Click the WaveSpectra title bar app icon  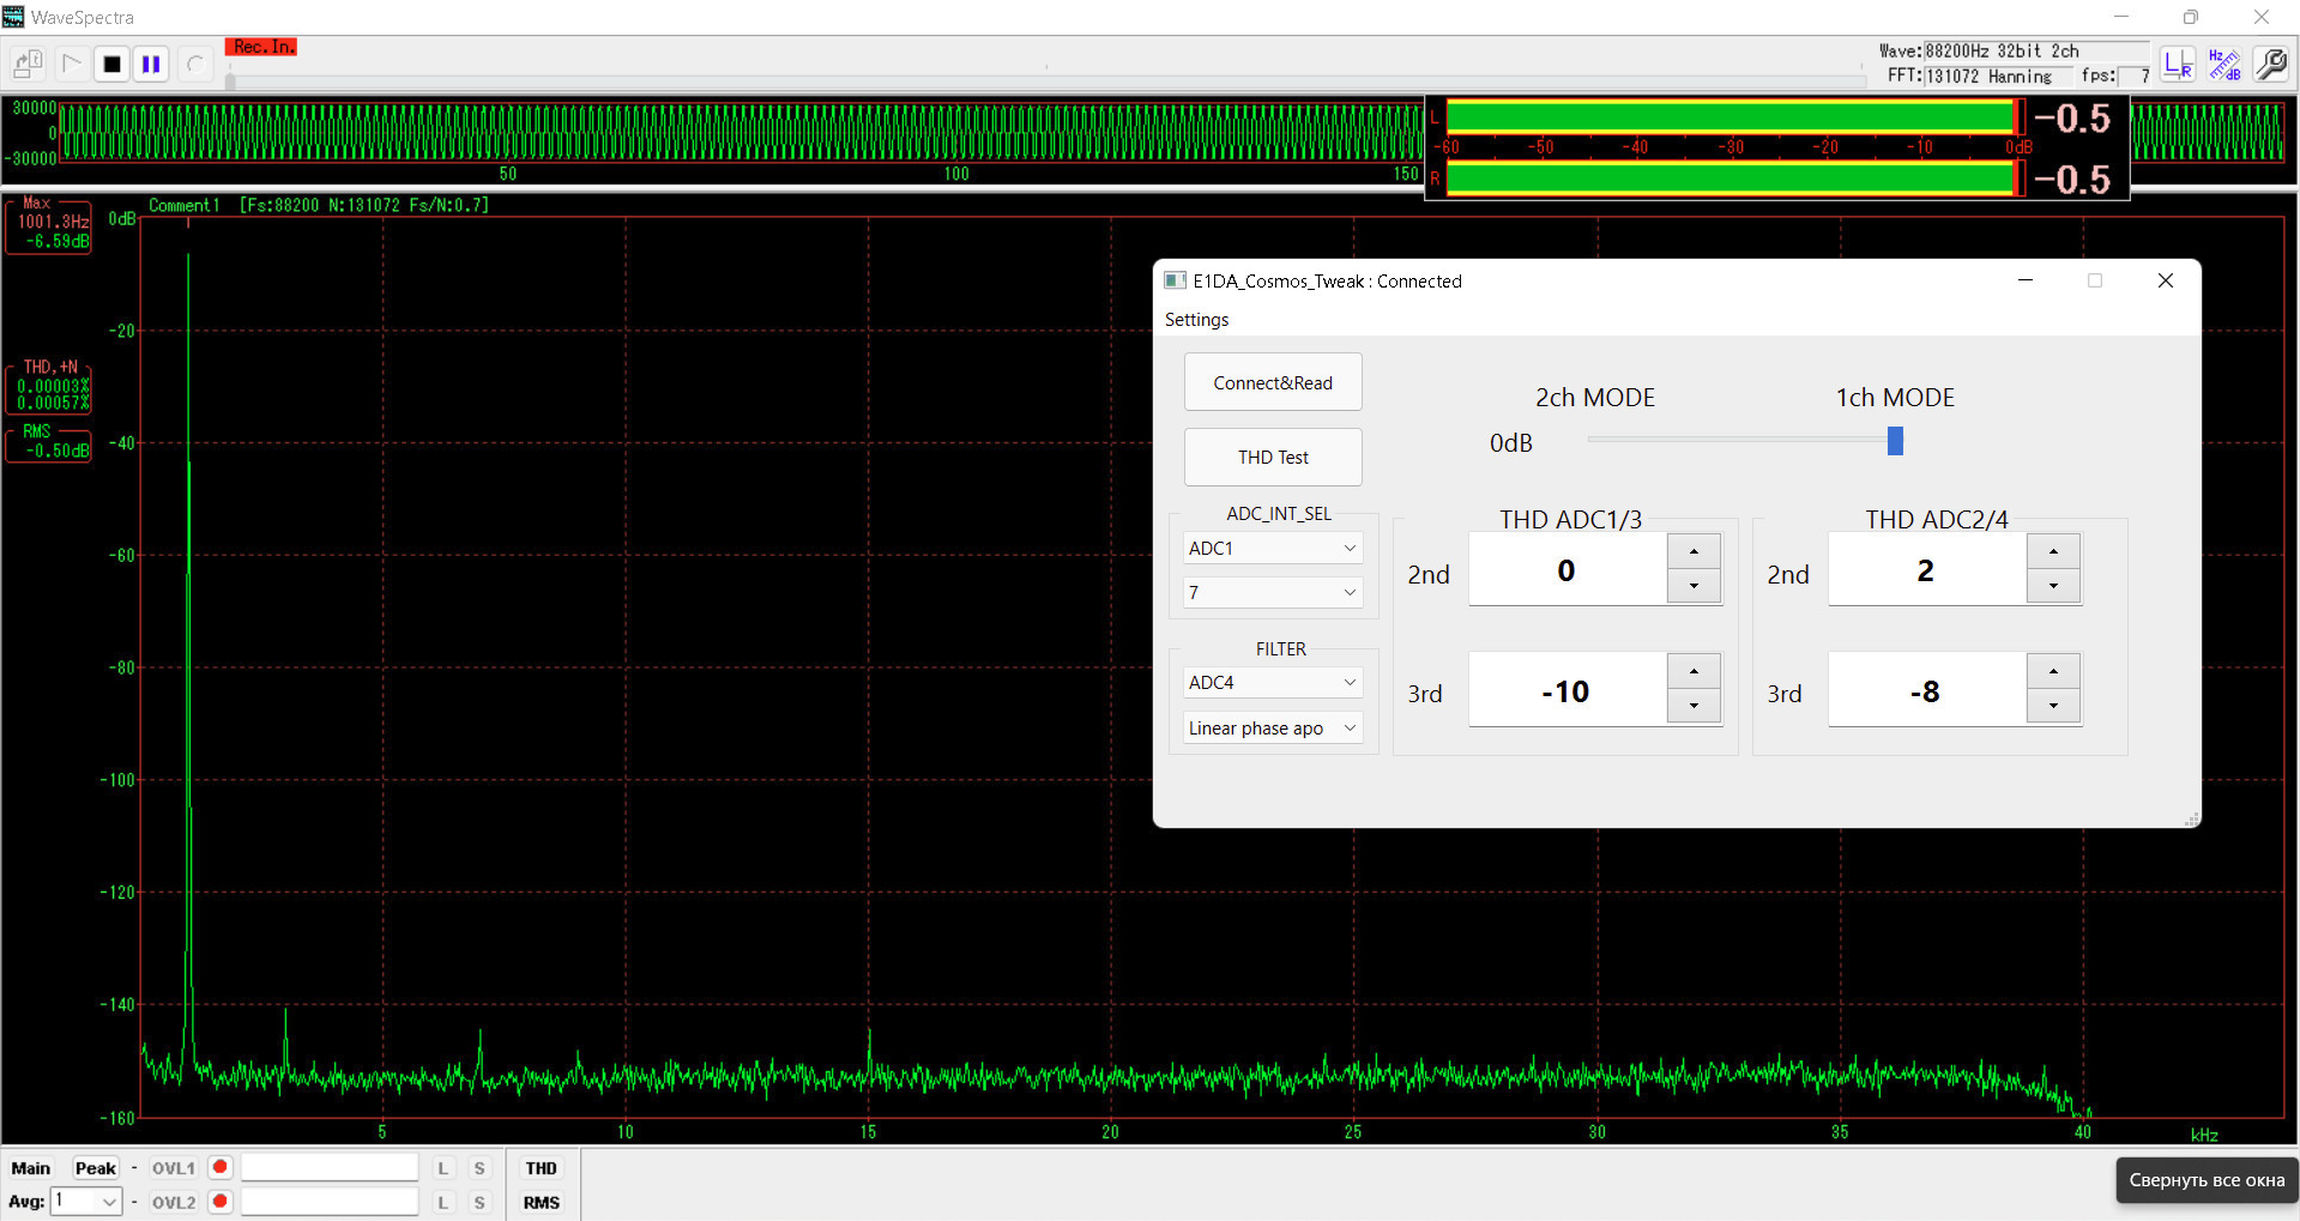point(13,16)
